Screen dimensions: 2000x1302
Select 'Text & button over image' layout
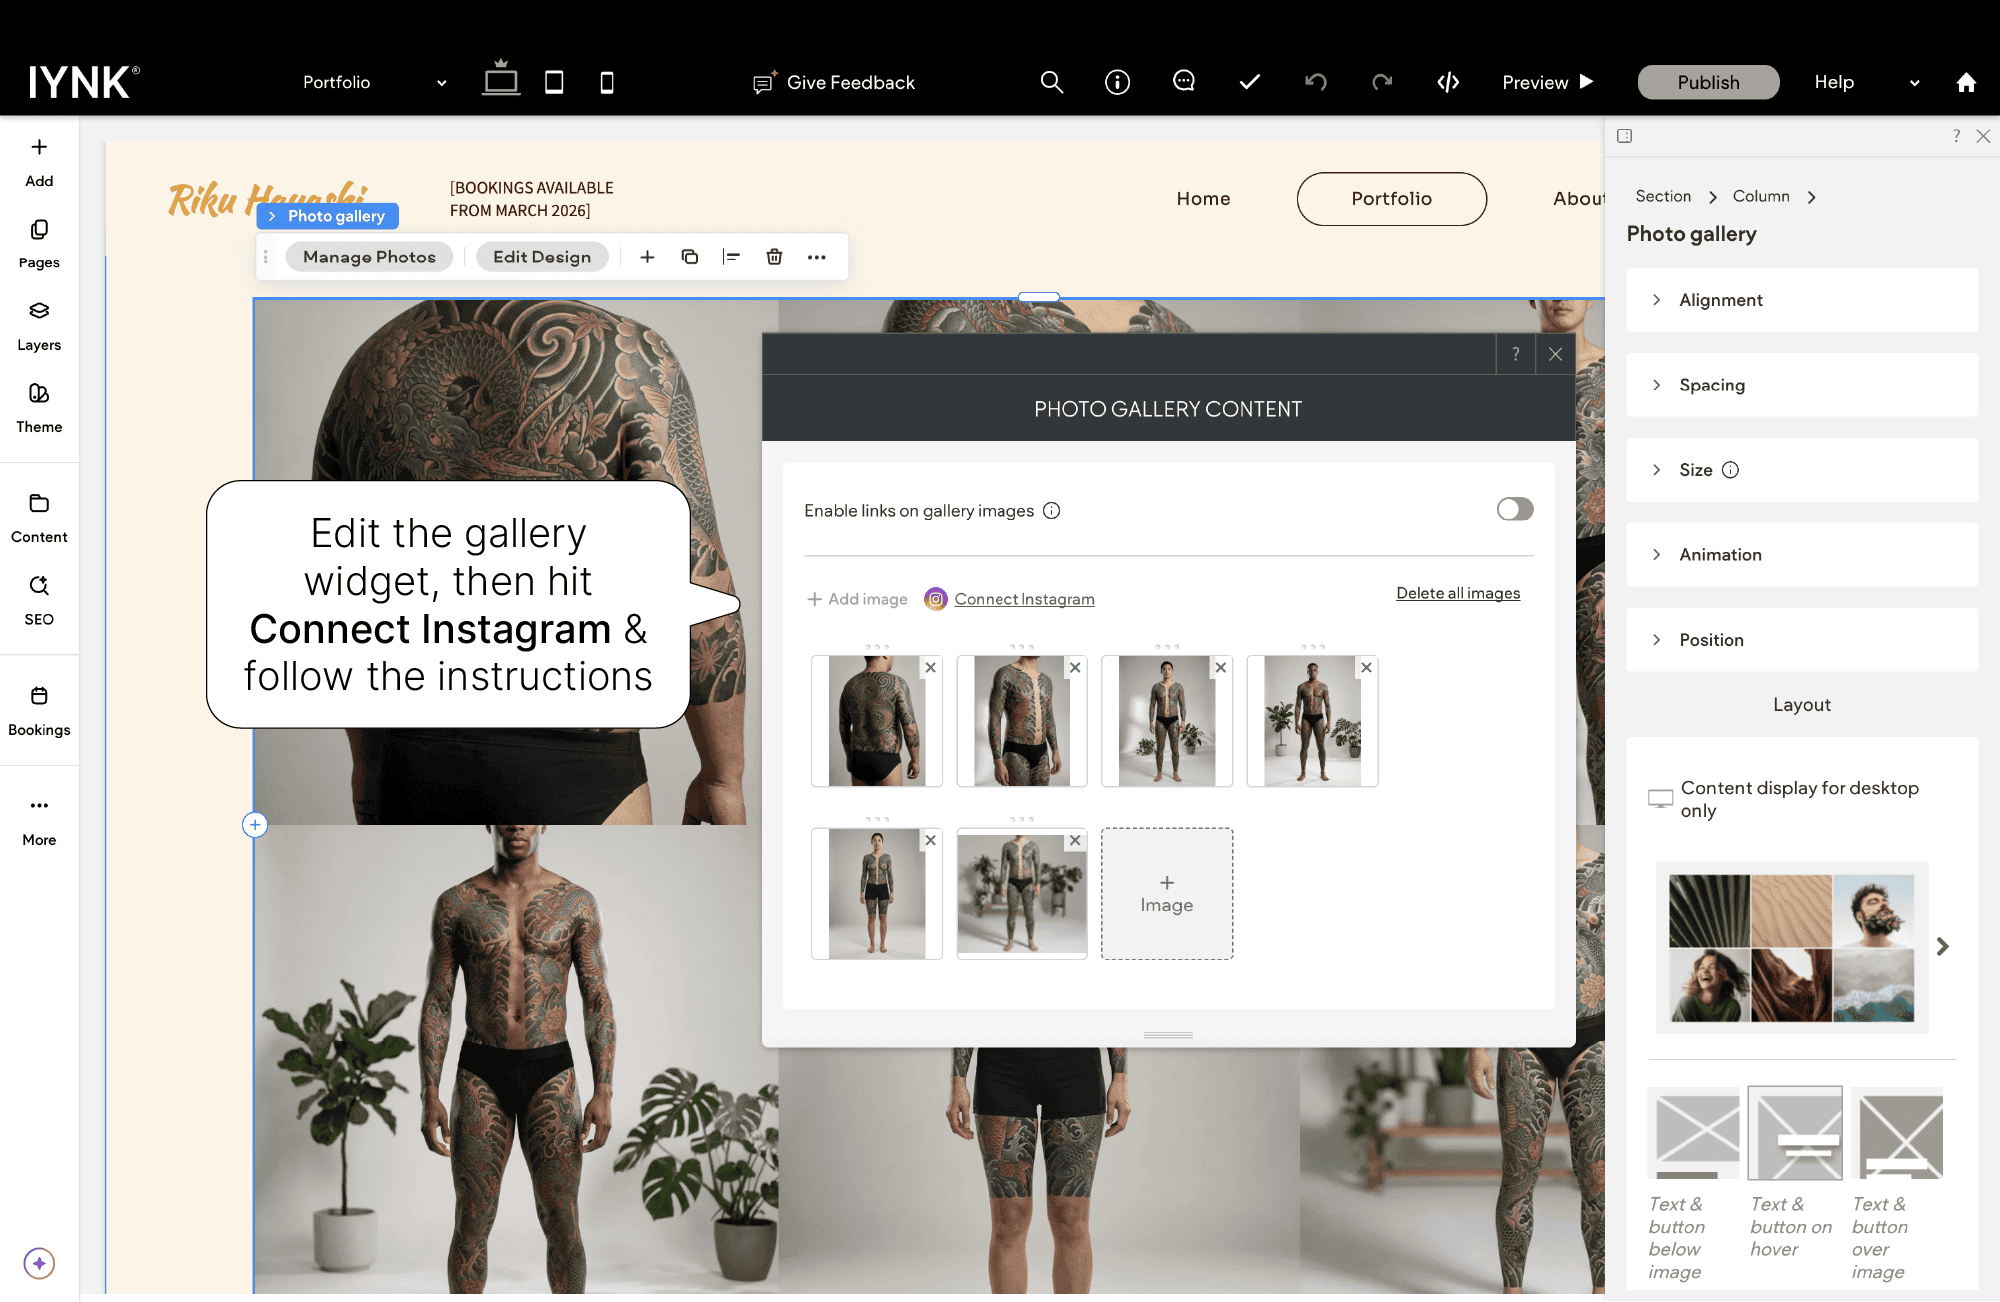click(x=1897, y=1133)
